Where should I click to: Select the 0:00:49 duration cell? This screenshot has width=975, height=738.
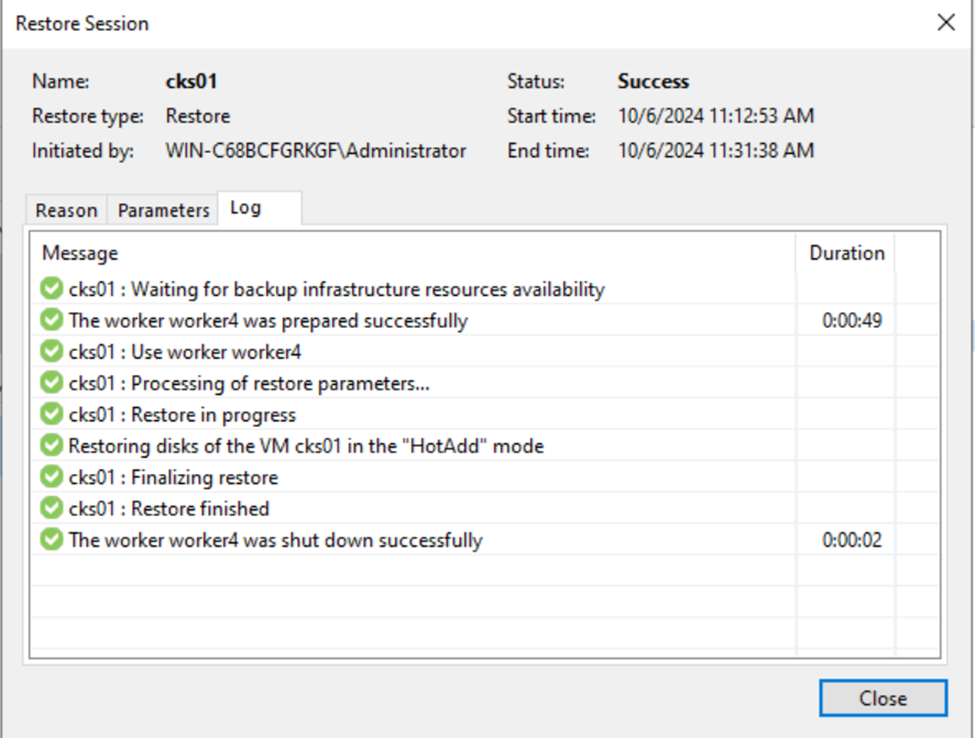click(852, 321)
